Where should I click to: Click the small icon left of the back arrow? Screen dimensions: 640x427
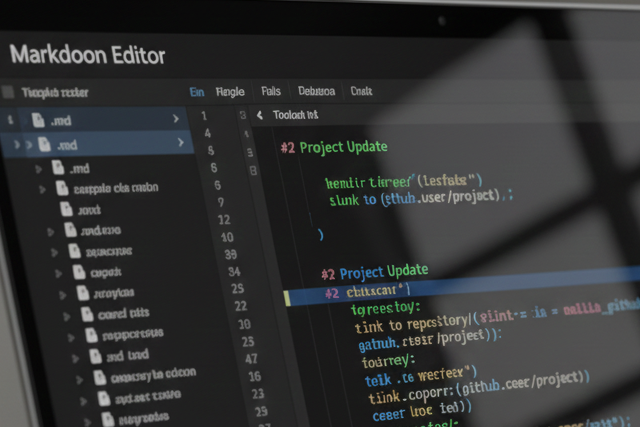[243, 116]
